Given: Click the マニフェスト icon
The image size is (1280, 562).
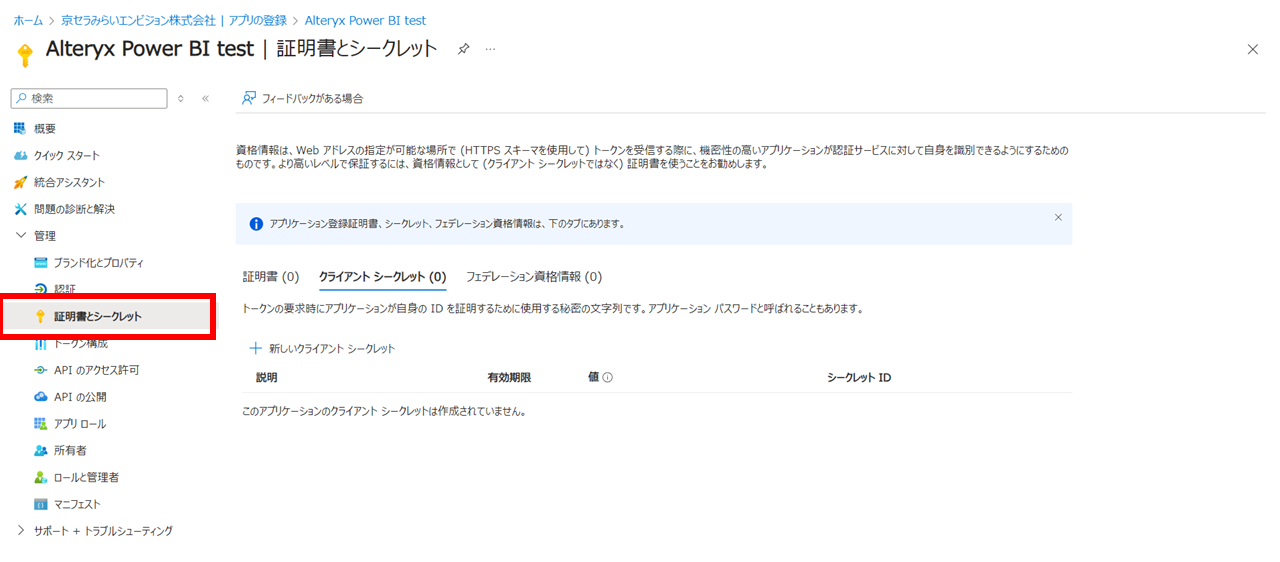Looking at the screenshot, I should coord(40,505).
